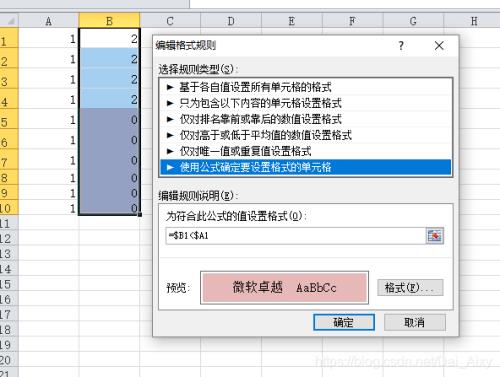Select row 6 header
The height and width of the screenshot is (377, 500).
coord(9,140)
